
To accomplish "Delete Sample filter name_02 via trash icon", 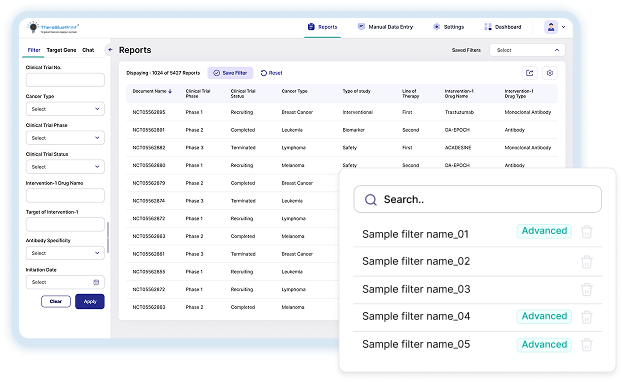I will pos(587,262).
